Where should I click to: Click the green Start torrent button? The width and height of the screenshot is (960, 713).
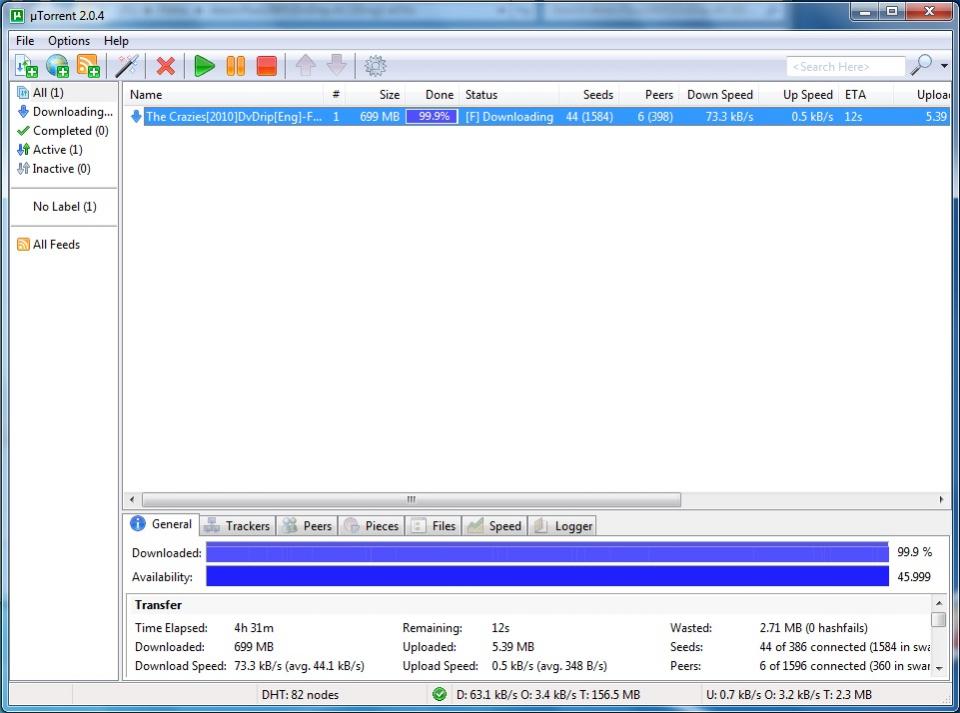click(204, 66)
